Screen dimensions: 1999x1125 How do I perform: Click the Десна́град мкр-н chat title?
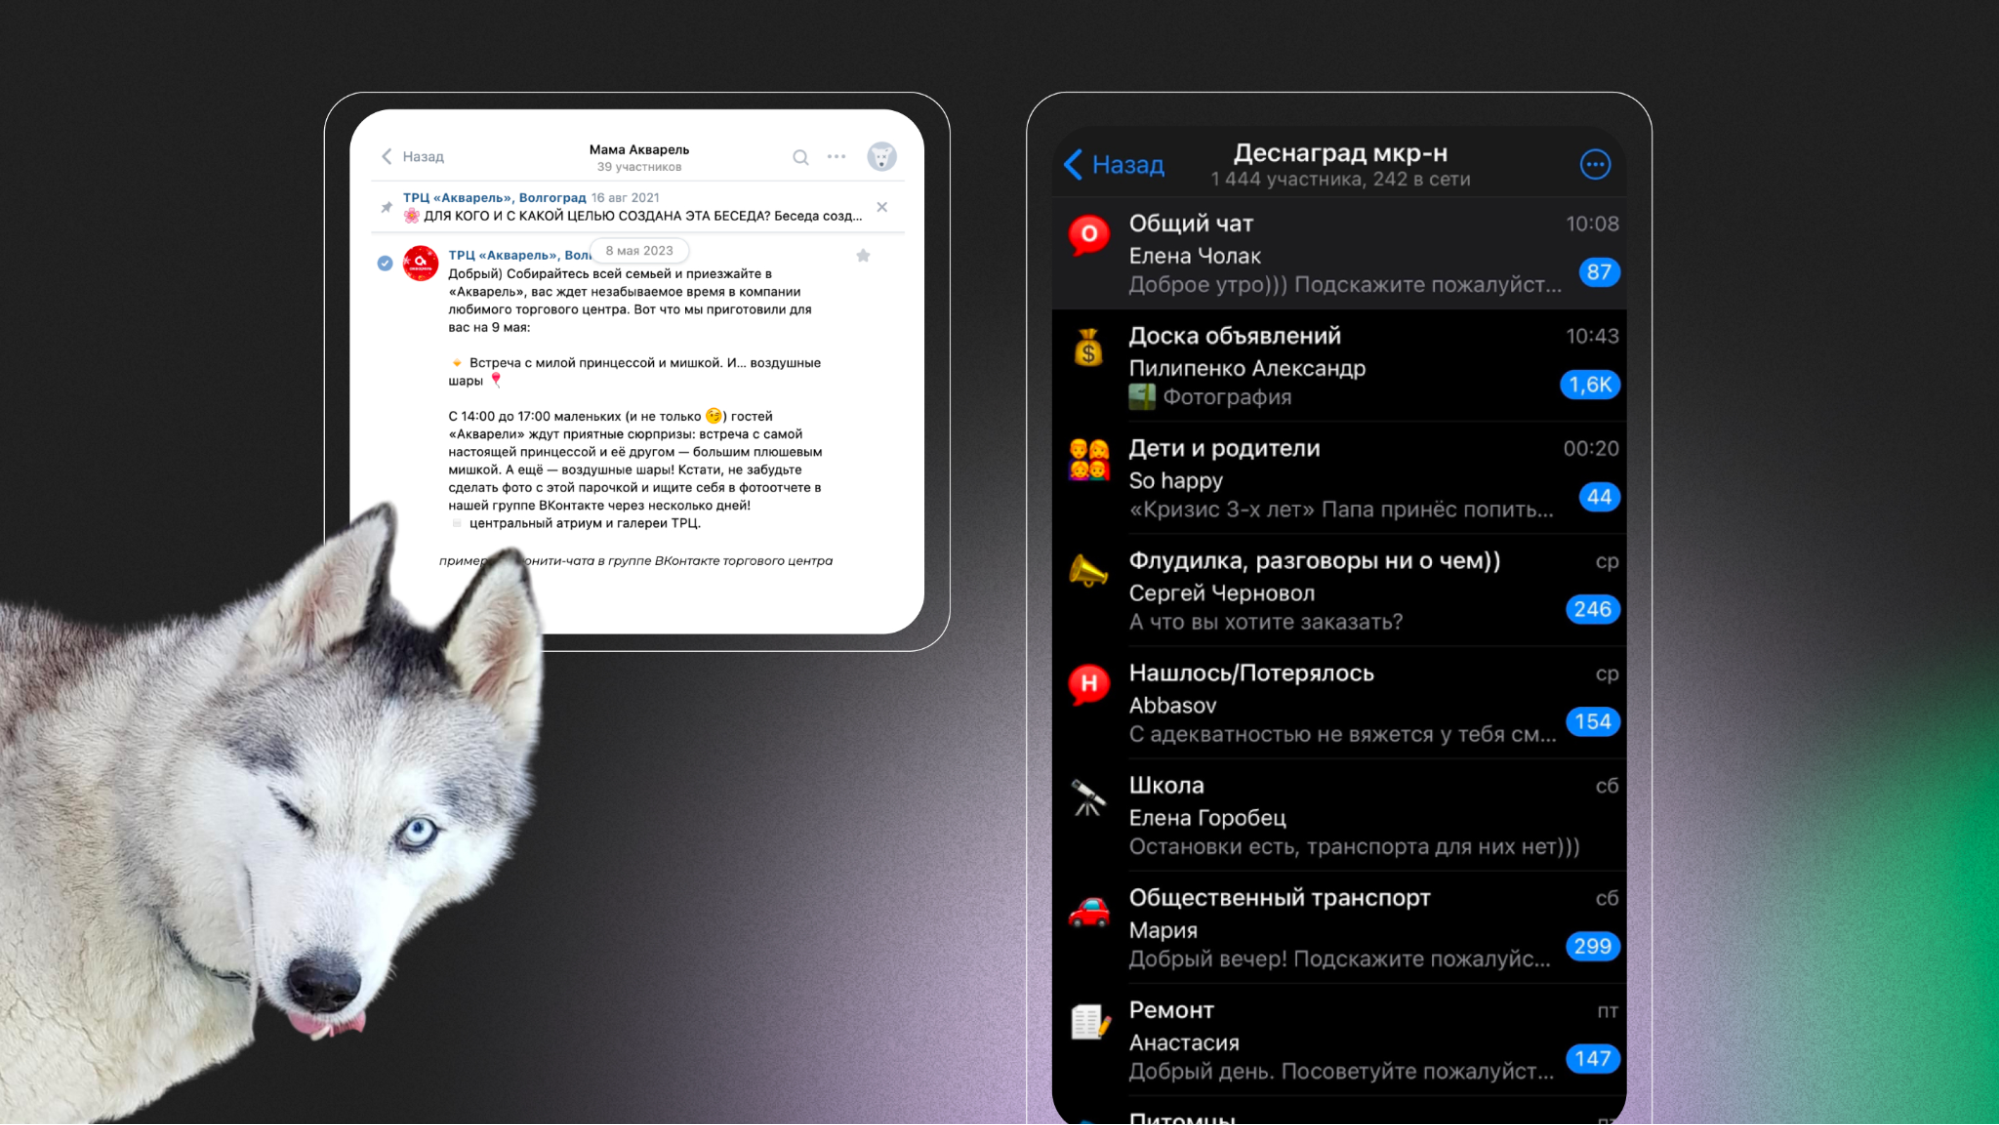click(1340, 153)
